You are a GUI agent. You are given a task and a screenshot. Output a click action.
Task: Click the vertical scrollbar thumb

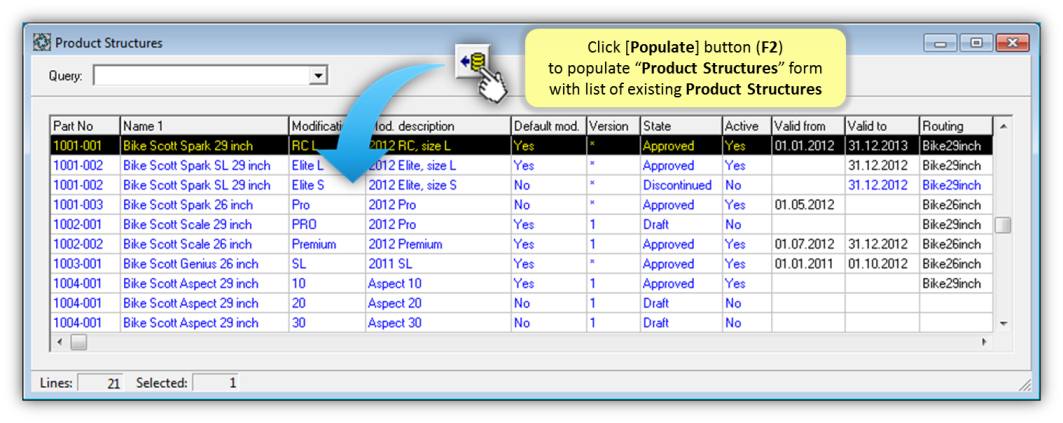[1003, 225]
